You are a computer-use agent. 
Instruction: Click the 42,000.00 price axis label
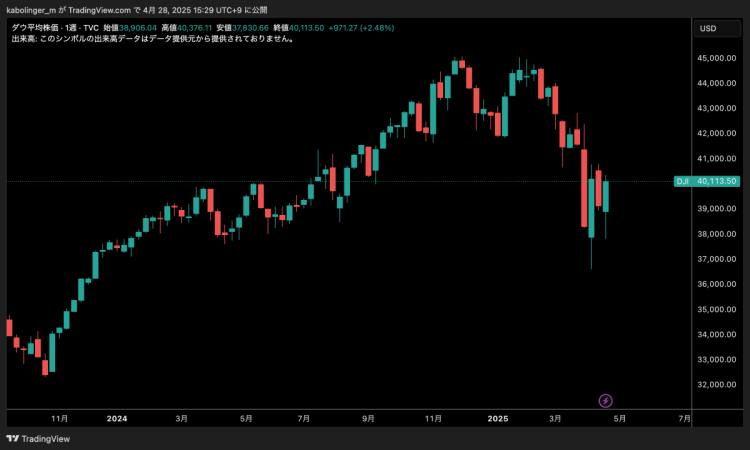(717, 133)
